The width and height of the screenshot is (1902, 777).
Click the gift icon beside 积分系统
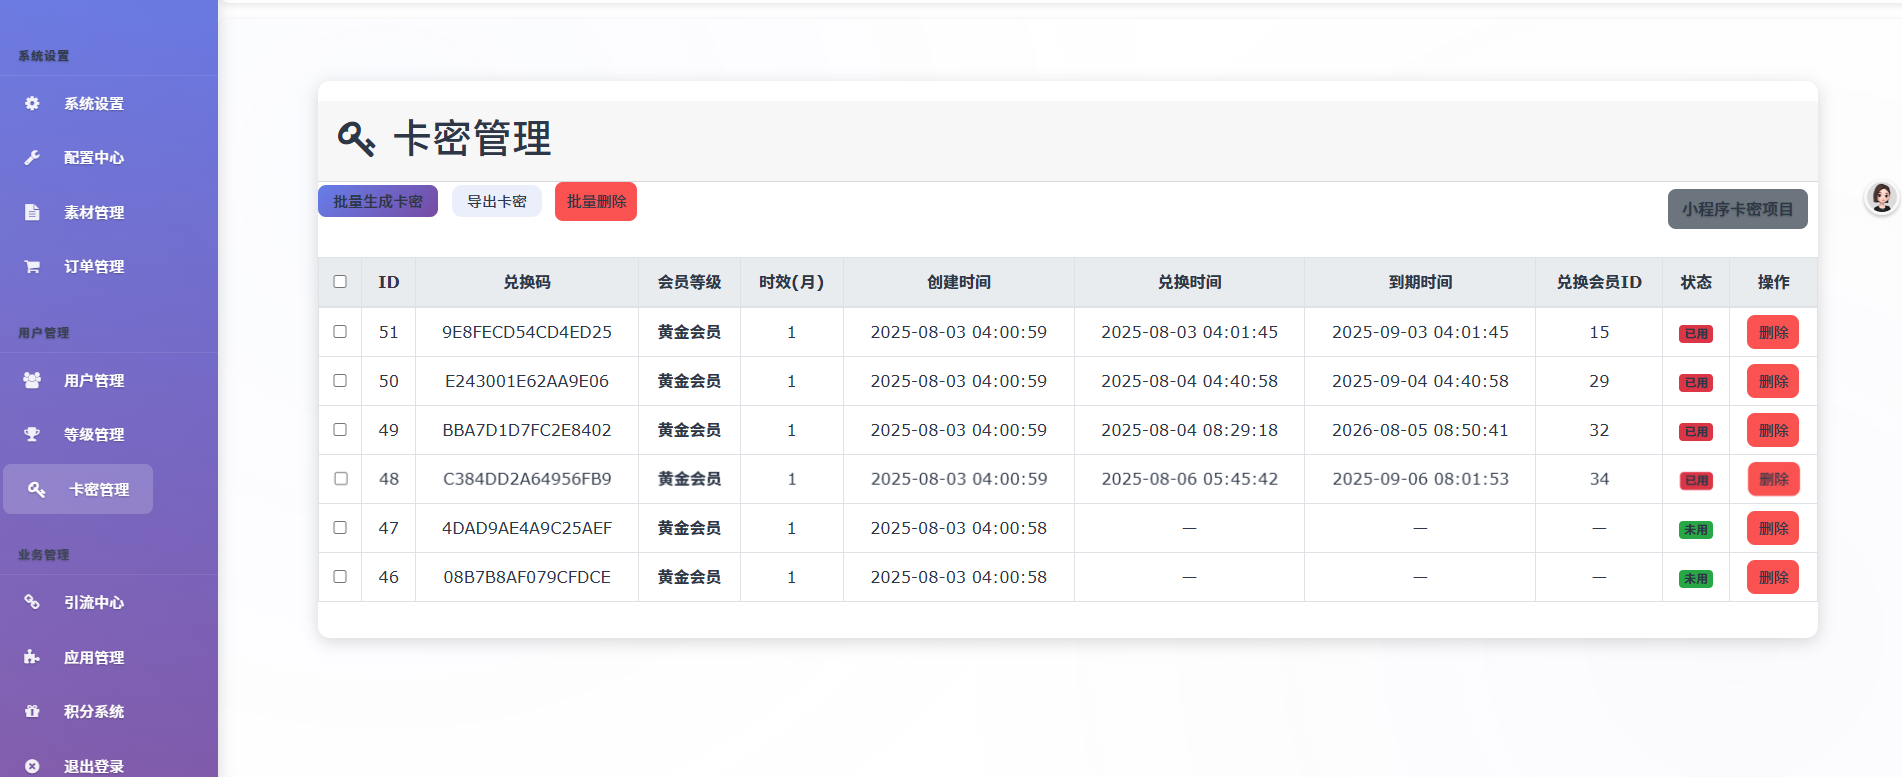click(32, 711)
